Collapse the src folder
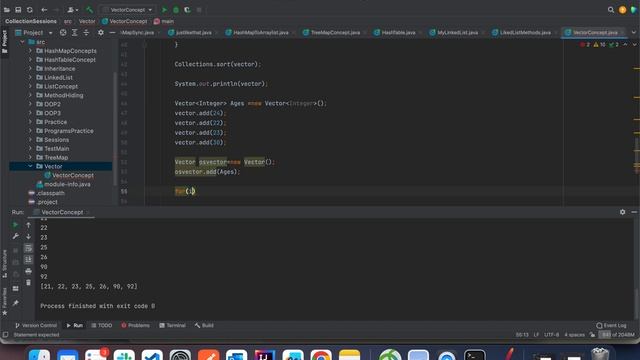 [x=22, y=42]
